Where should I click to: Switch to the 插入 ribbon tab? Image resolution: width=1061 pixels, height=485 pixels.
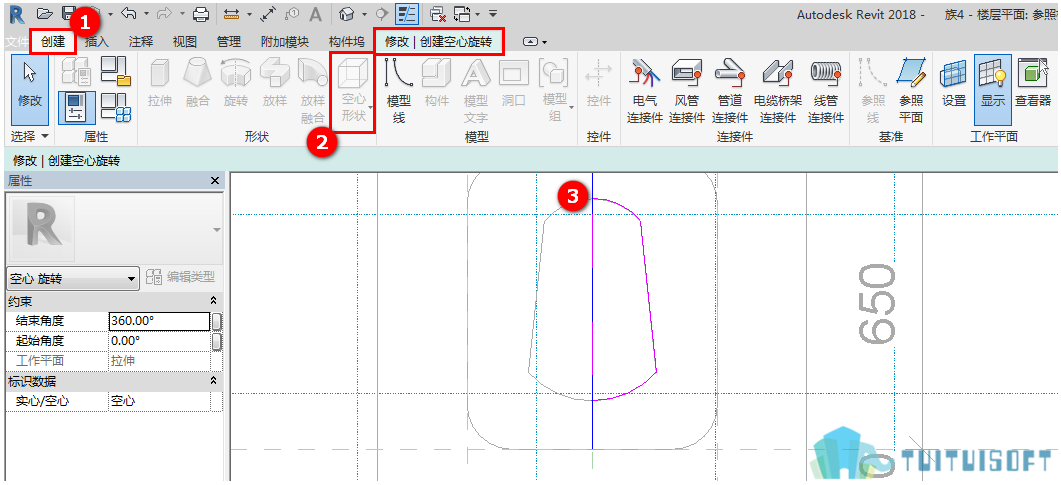(x=97, y=42)
